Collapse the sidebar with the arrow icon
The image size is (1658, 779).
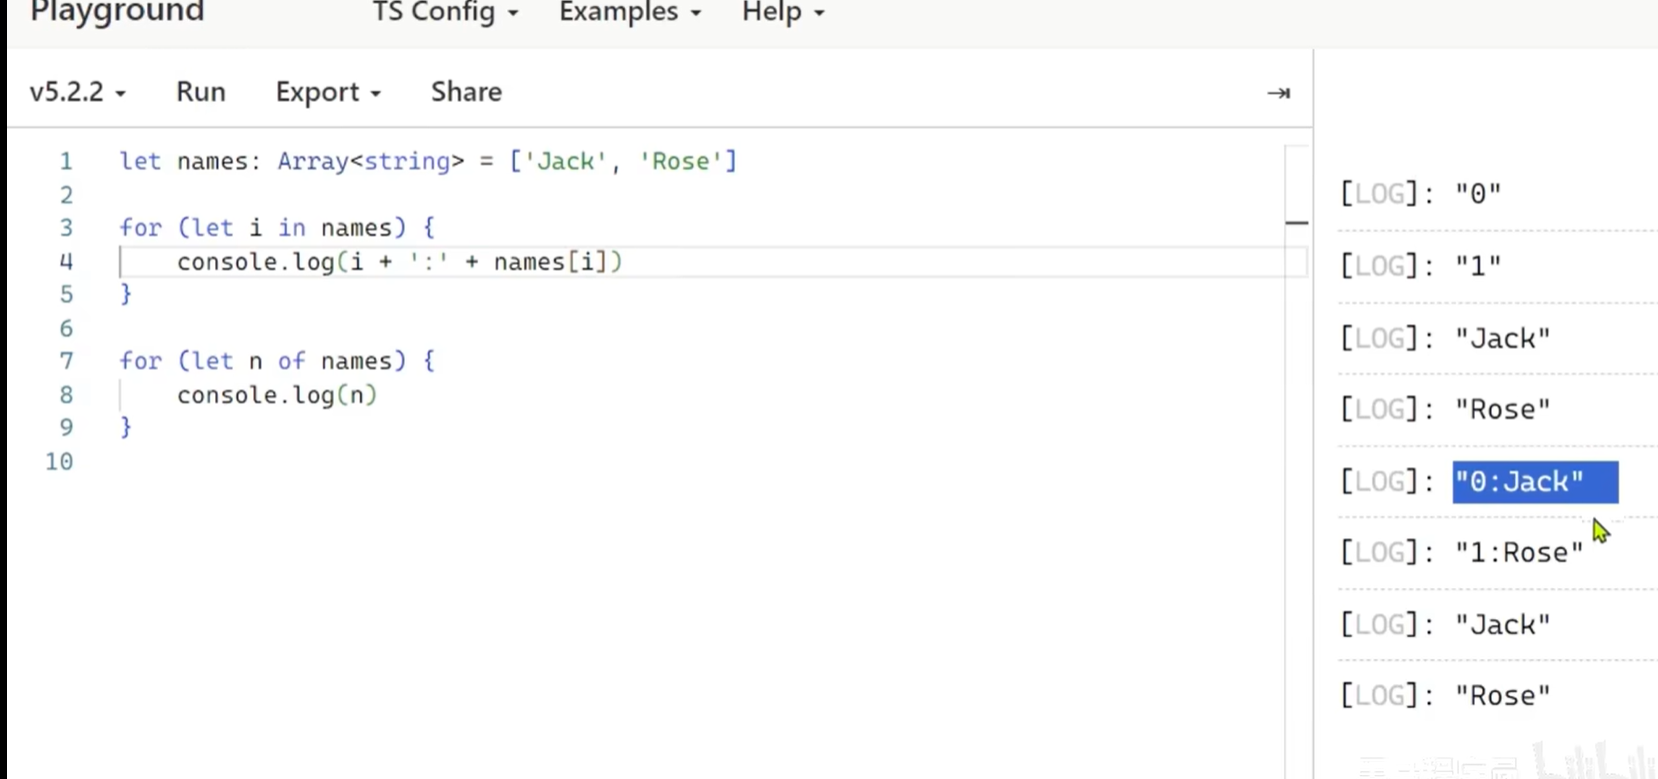pyautogui.click(x=1278, y=93)
